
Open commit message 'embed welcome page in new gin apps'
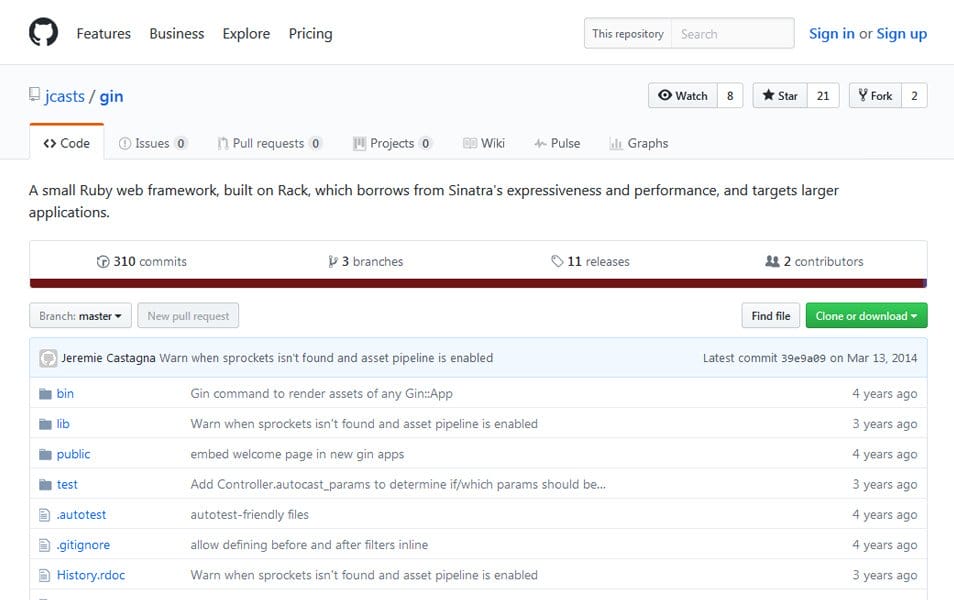pyautogui.click(x=297, y=455)
